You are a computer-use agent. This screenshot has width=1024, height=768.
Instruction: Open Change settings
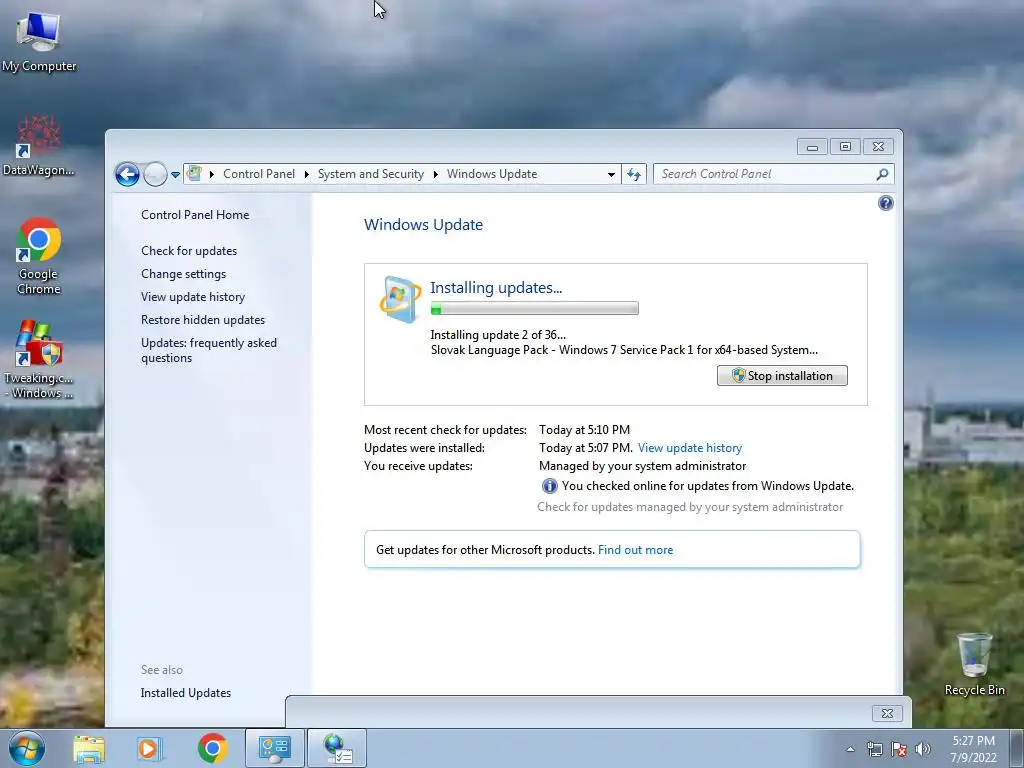184,274
